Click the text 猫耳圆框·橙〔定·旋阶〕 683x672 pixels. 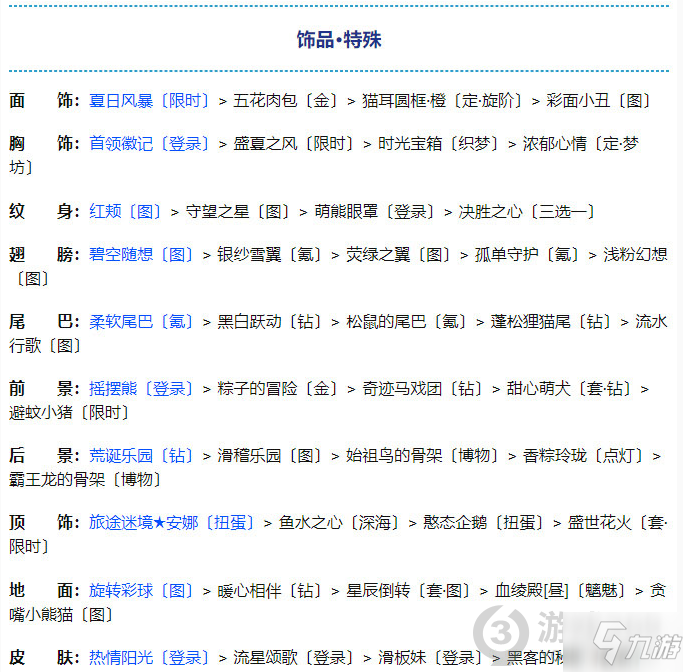pyautogui.click(x=443, y=101)
